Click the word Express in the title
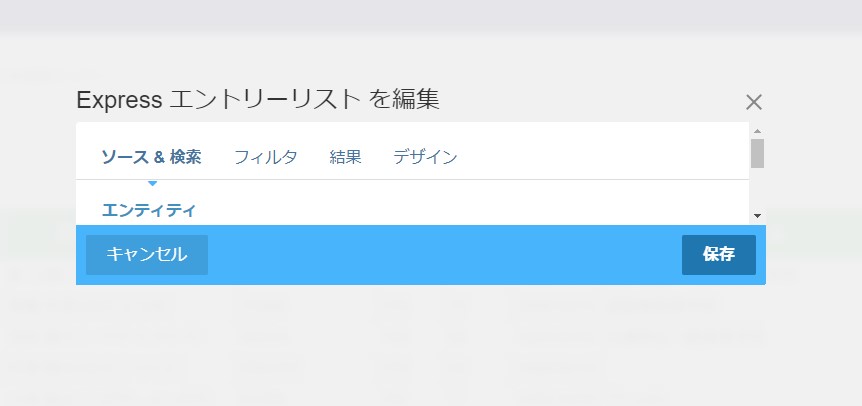 (119, 101)
